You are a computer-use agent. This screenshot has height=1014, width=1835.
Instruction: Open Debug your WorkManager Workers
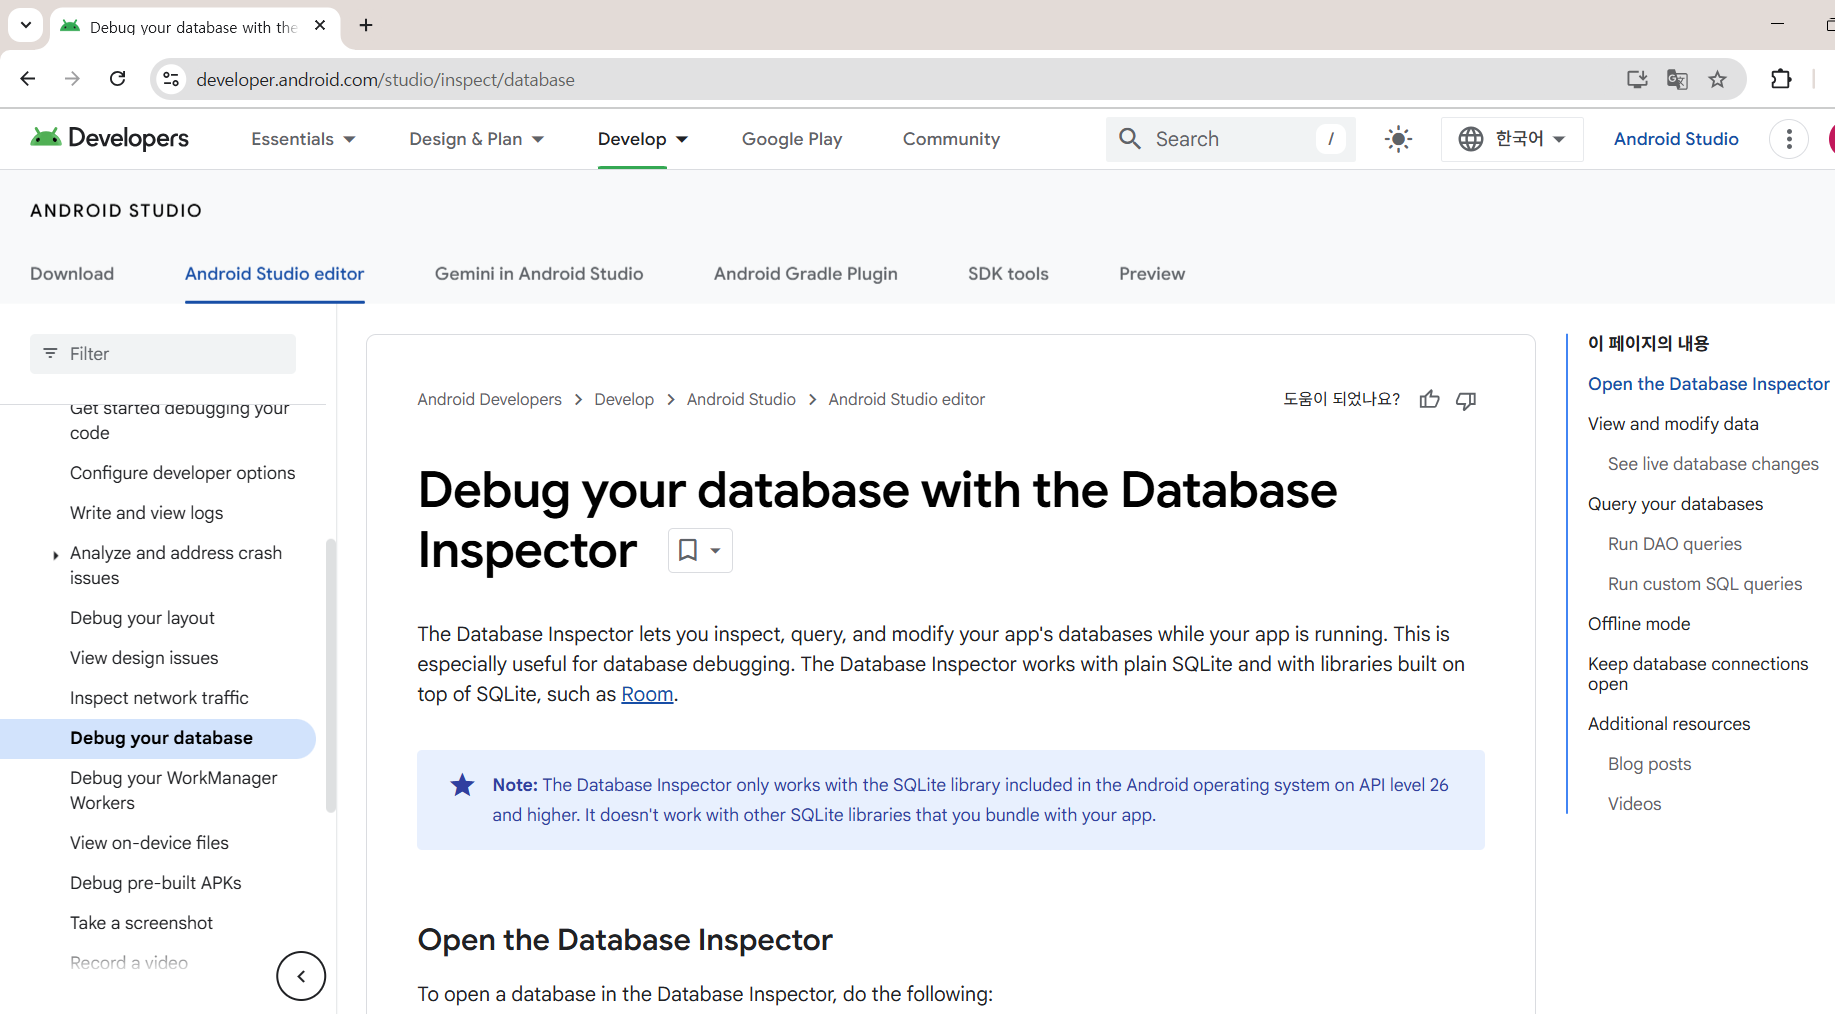[174, 790]
